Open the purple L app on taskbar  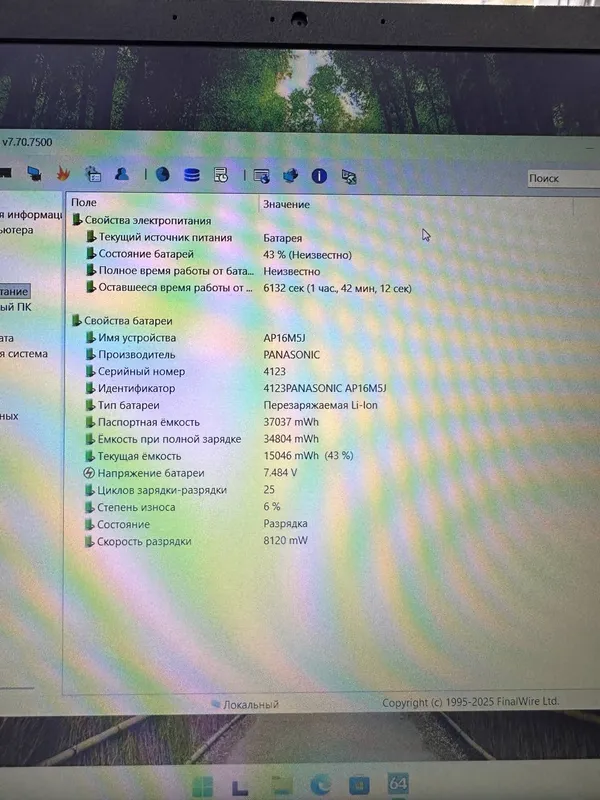(x=239, y=786)
